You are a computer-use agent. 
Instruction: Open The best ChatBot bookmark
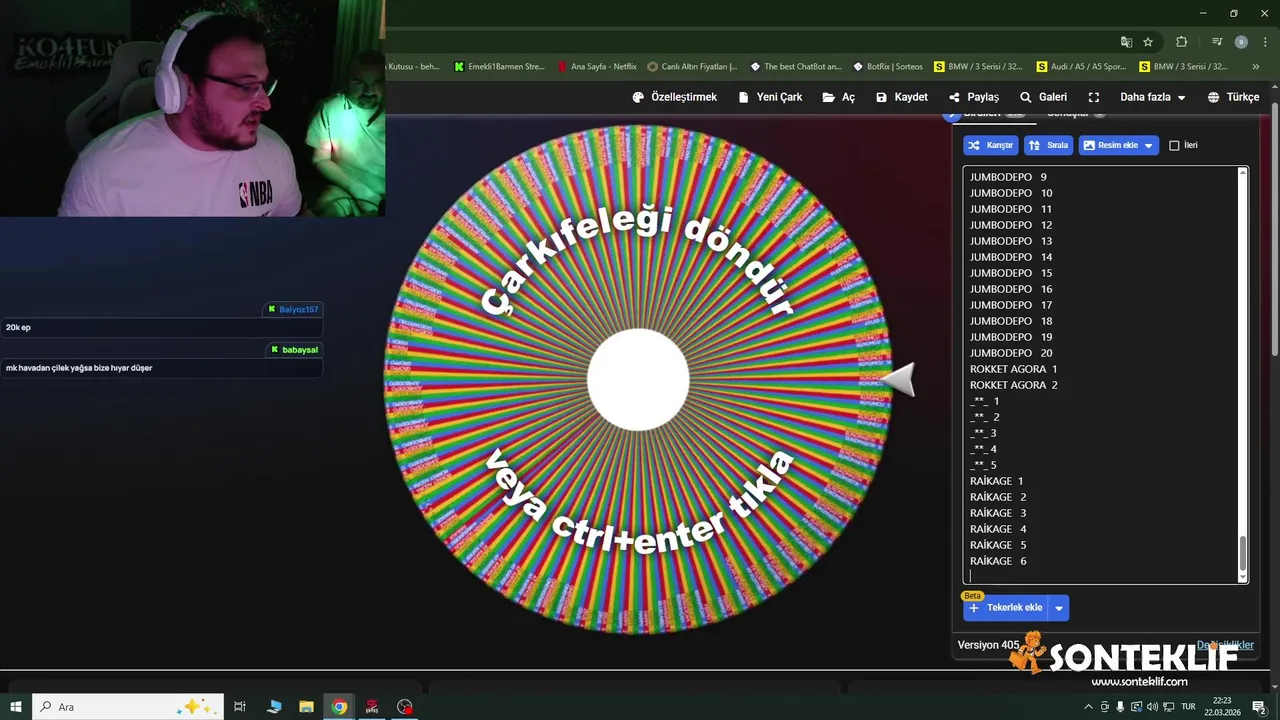796,67
